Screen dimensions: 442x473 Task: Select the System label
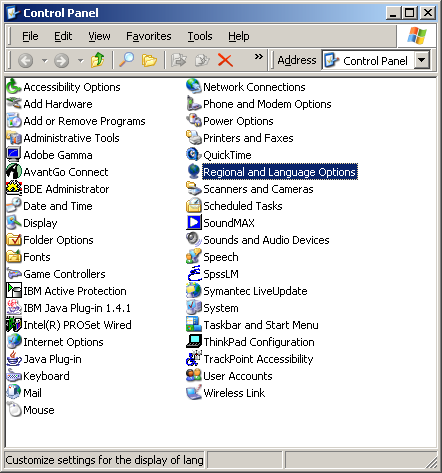pos(221,308)
